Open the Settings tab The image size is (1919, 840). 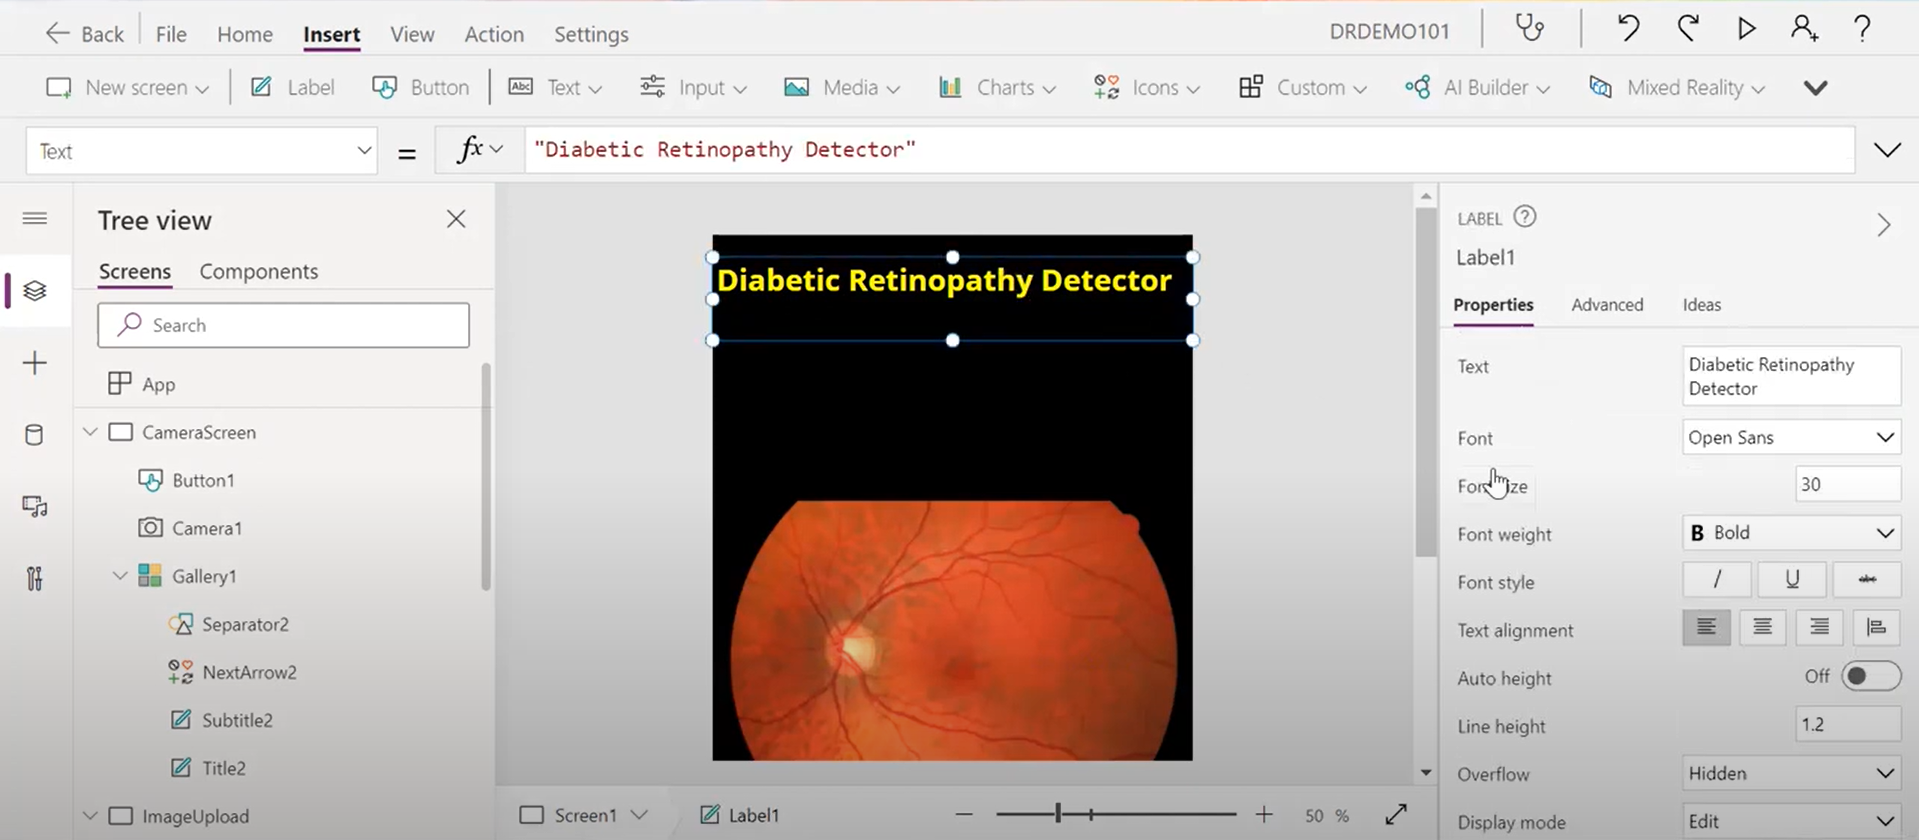591,34
